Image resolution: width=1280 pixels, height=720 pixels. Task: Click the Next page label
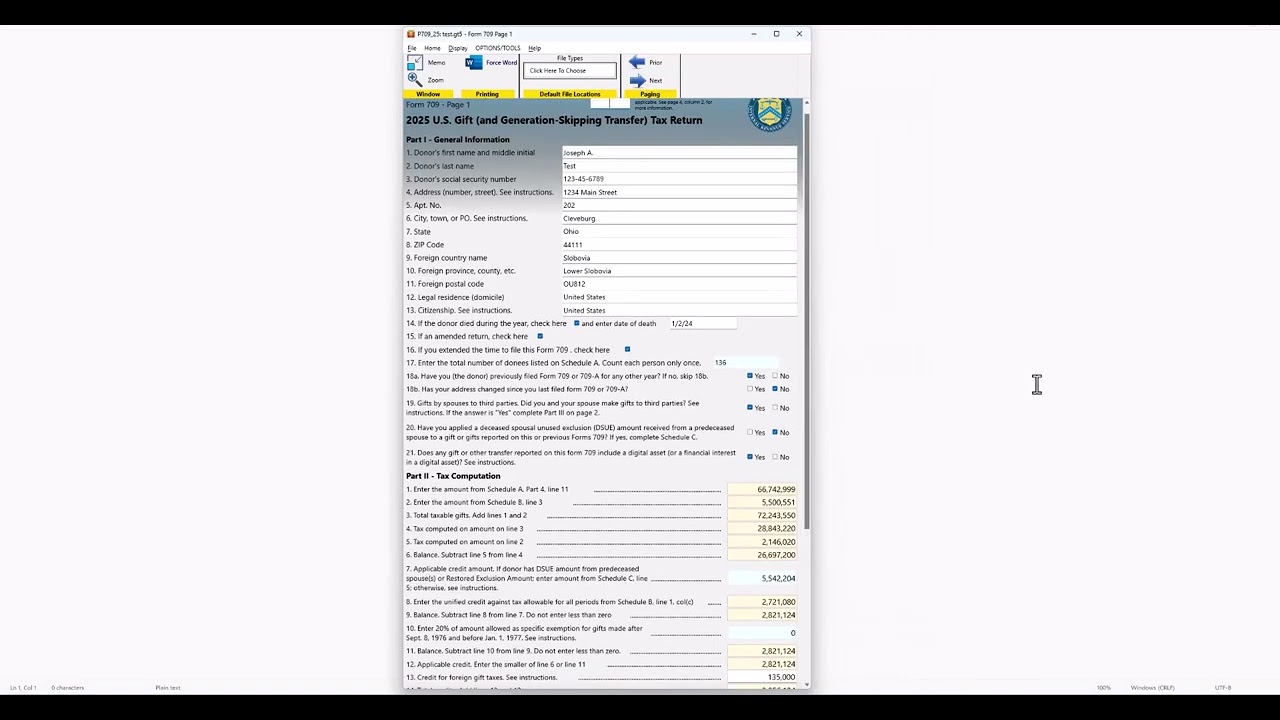click(656, 81)
